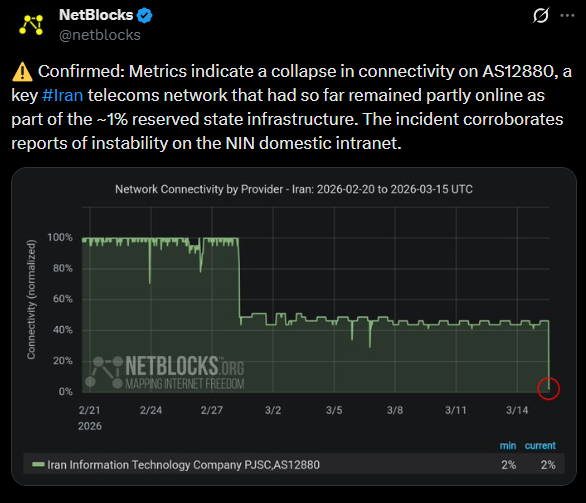Click the 3/5 date axis label
This screenshot has width=586, height=503.
334,410
